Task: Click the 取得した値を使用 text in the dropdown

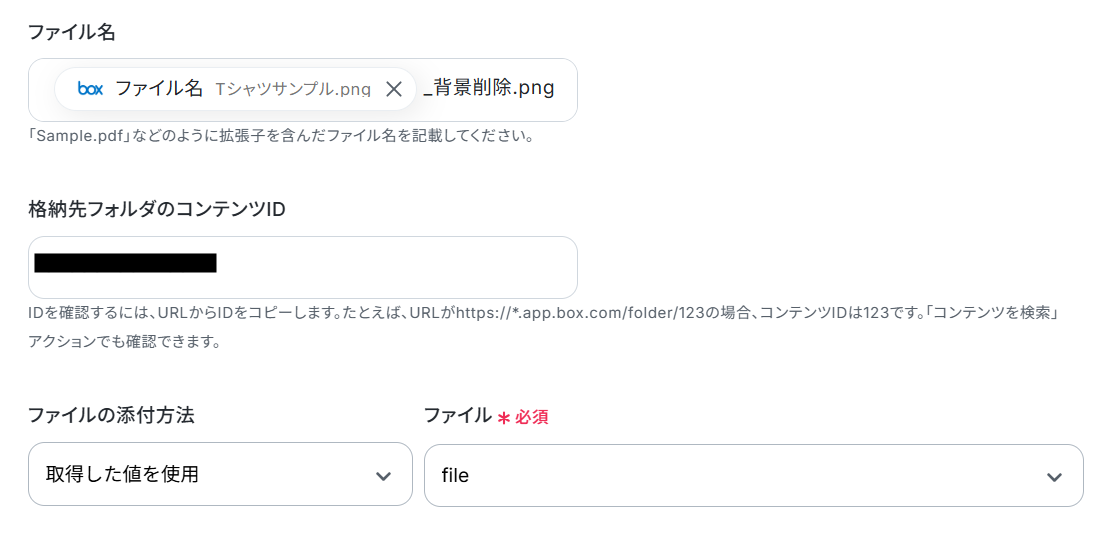Action: (123, 474)
